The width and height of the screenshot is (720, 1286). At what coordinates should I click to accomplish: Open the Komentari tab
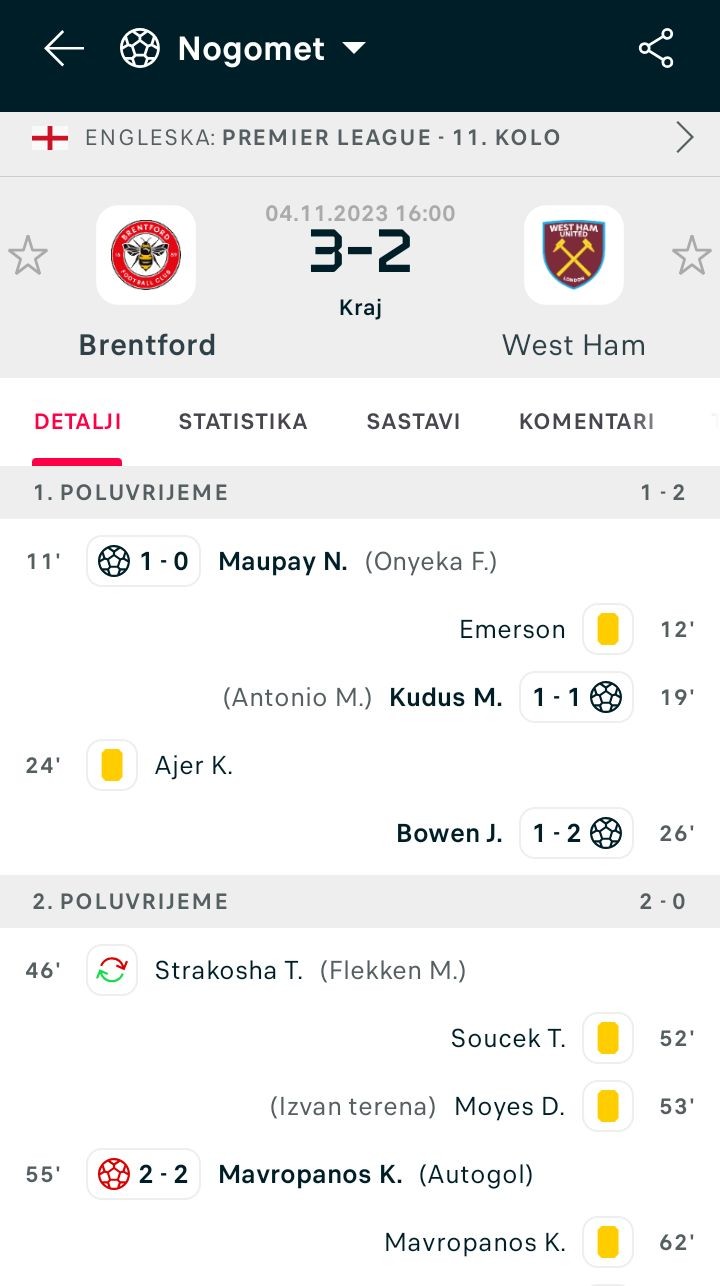(586, 422)
